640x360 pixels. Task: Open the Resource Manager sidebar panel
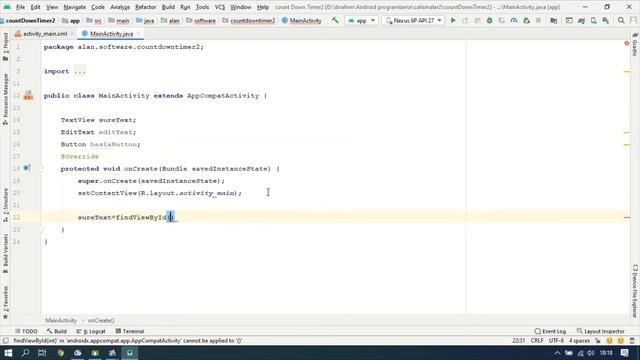point(5,99)
